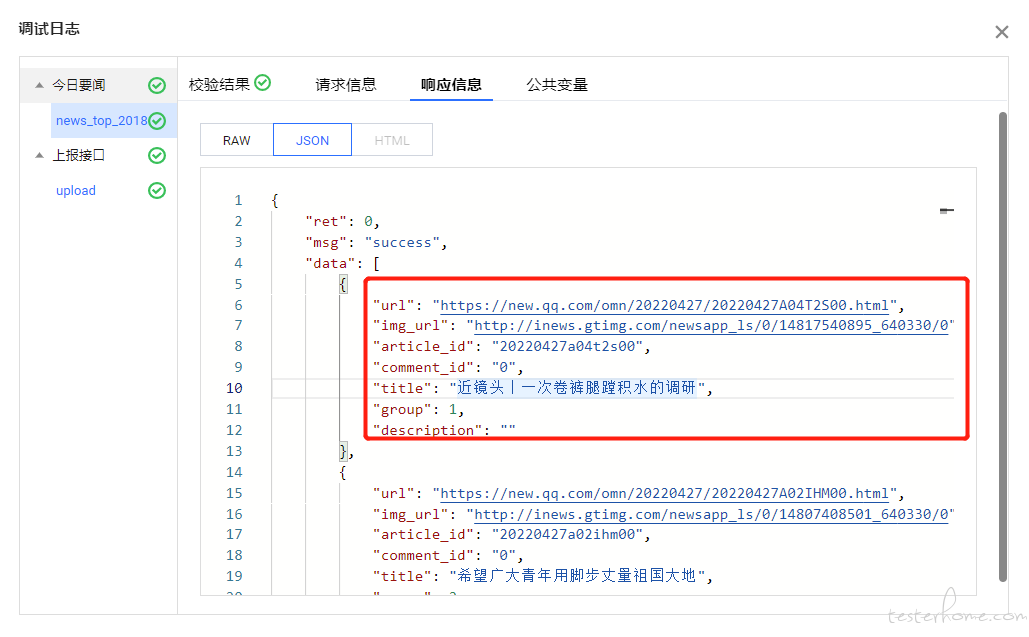Open the 20220427A04T2S00.html url link

coord(664,306)
